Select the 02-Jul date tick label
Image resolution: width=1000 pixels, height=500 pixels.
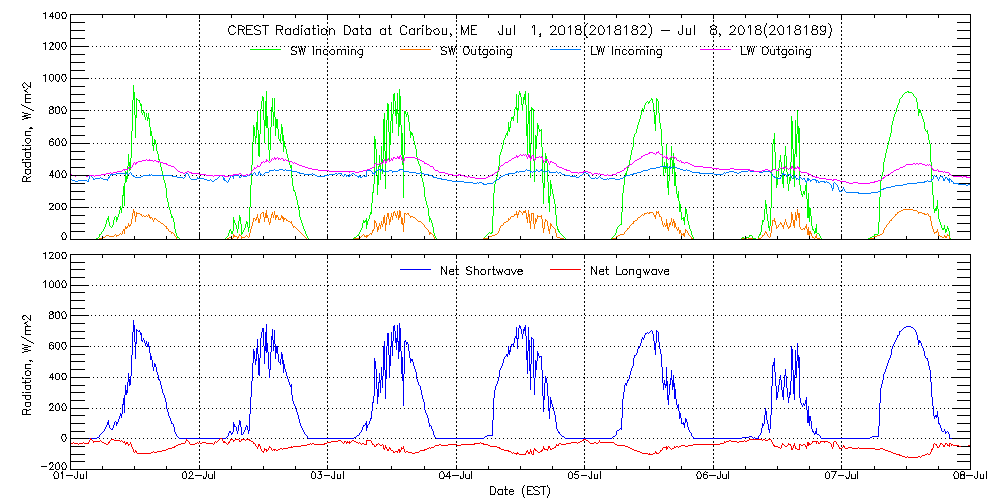pyautogui.click(x=200, y=477)
